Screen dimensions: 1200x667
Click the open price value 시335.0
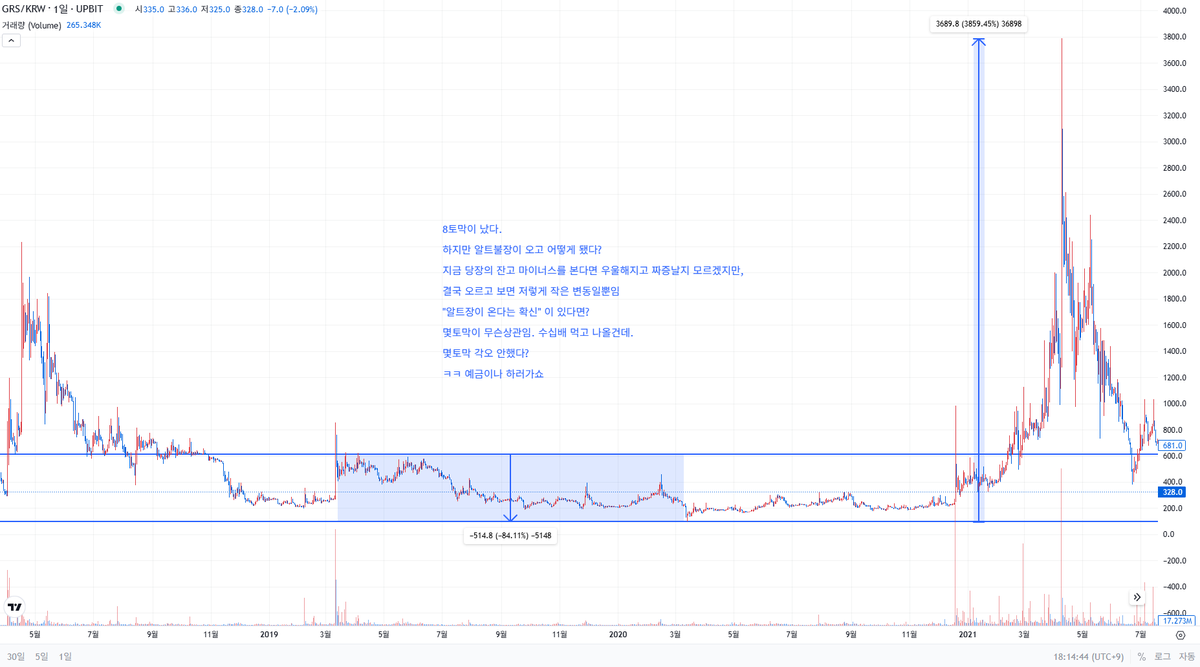click(x=150, y=8)
